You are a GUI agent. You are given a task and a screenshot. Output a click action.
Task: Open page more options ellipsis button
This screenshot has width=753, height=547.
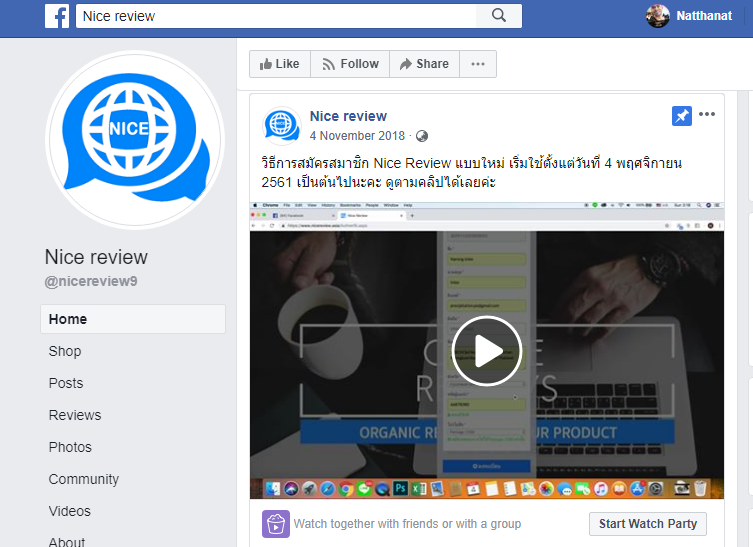point(478,64)
